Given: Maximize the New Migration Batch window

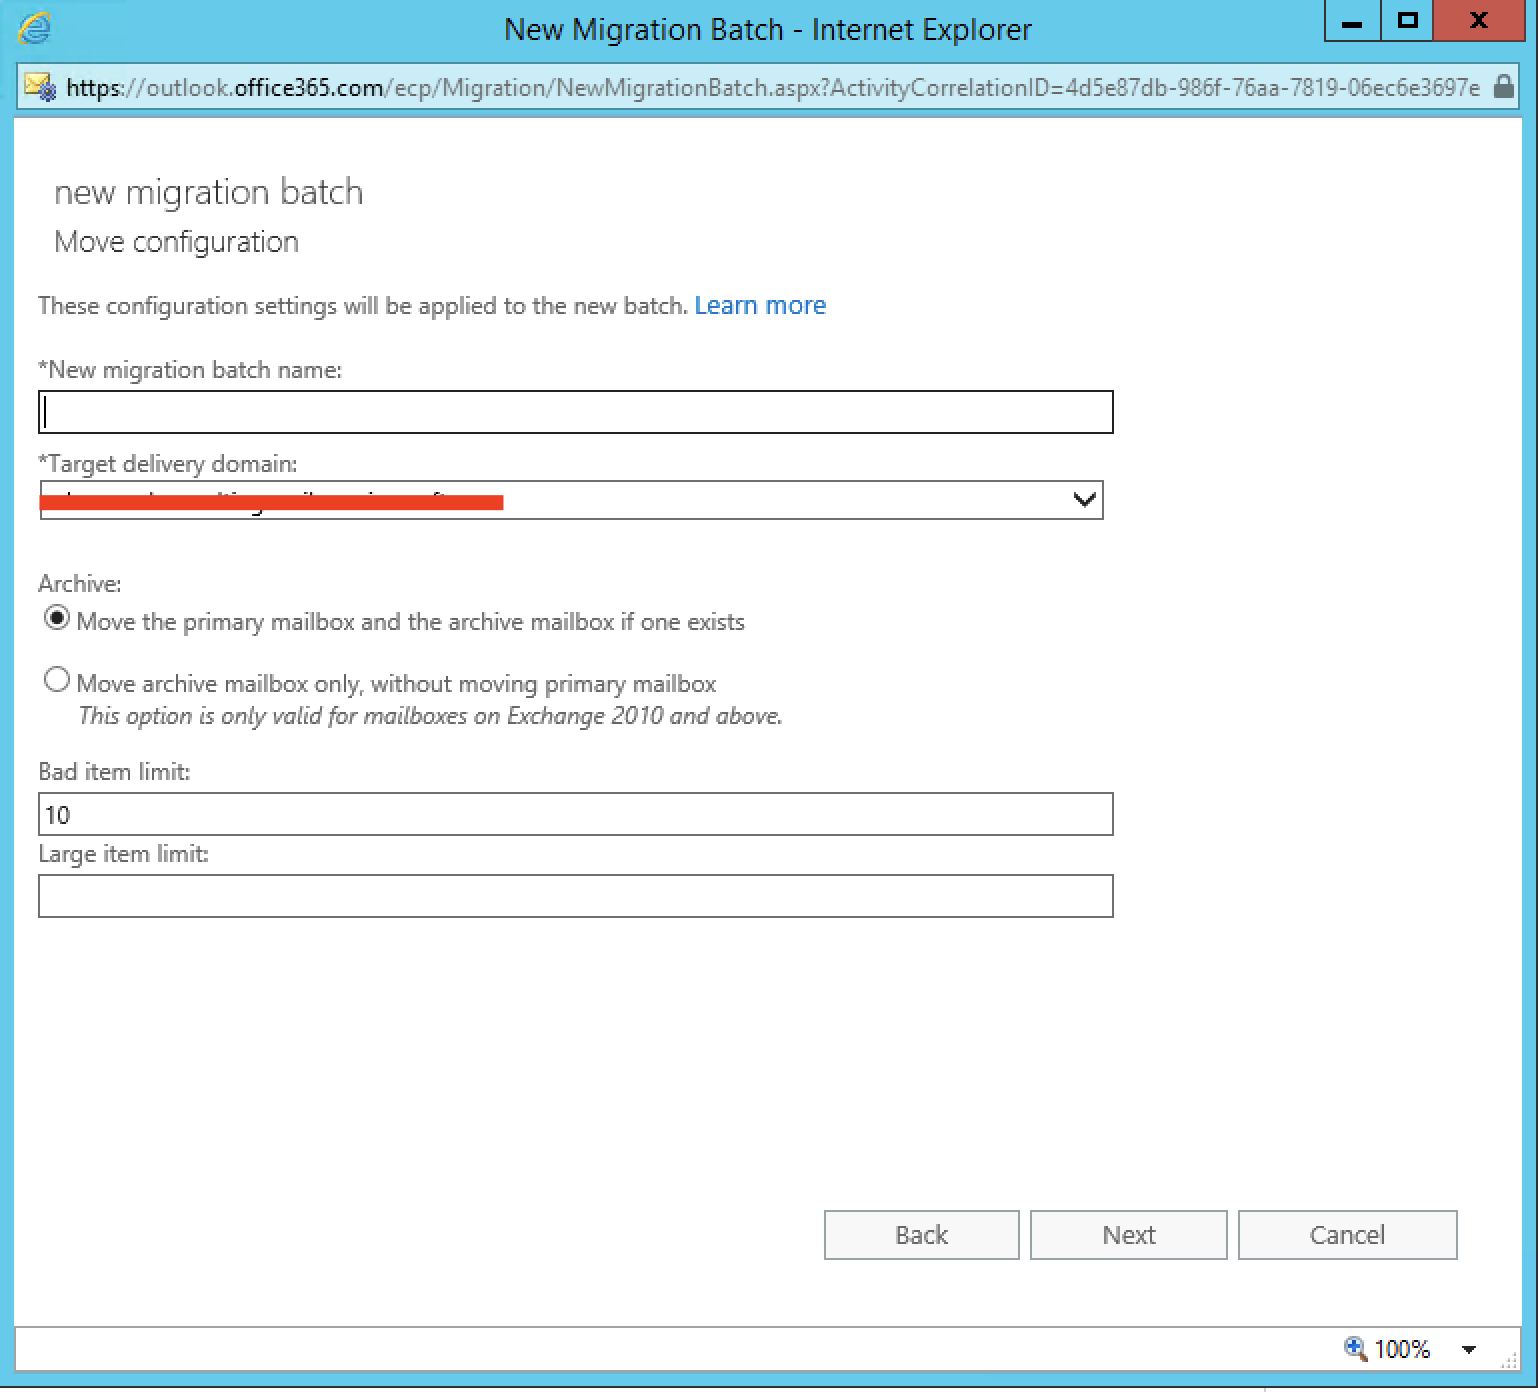Looking at the screenshot, I should pos(1407,22).
